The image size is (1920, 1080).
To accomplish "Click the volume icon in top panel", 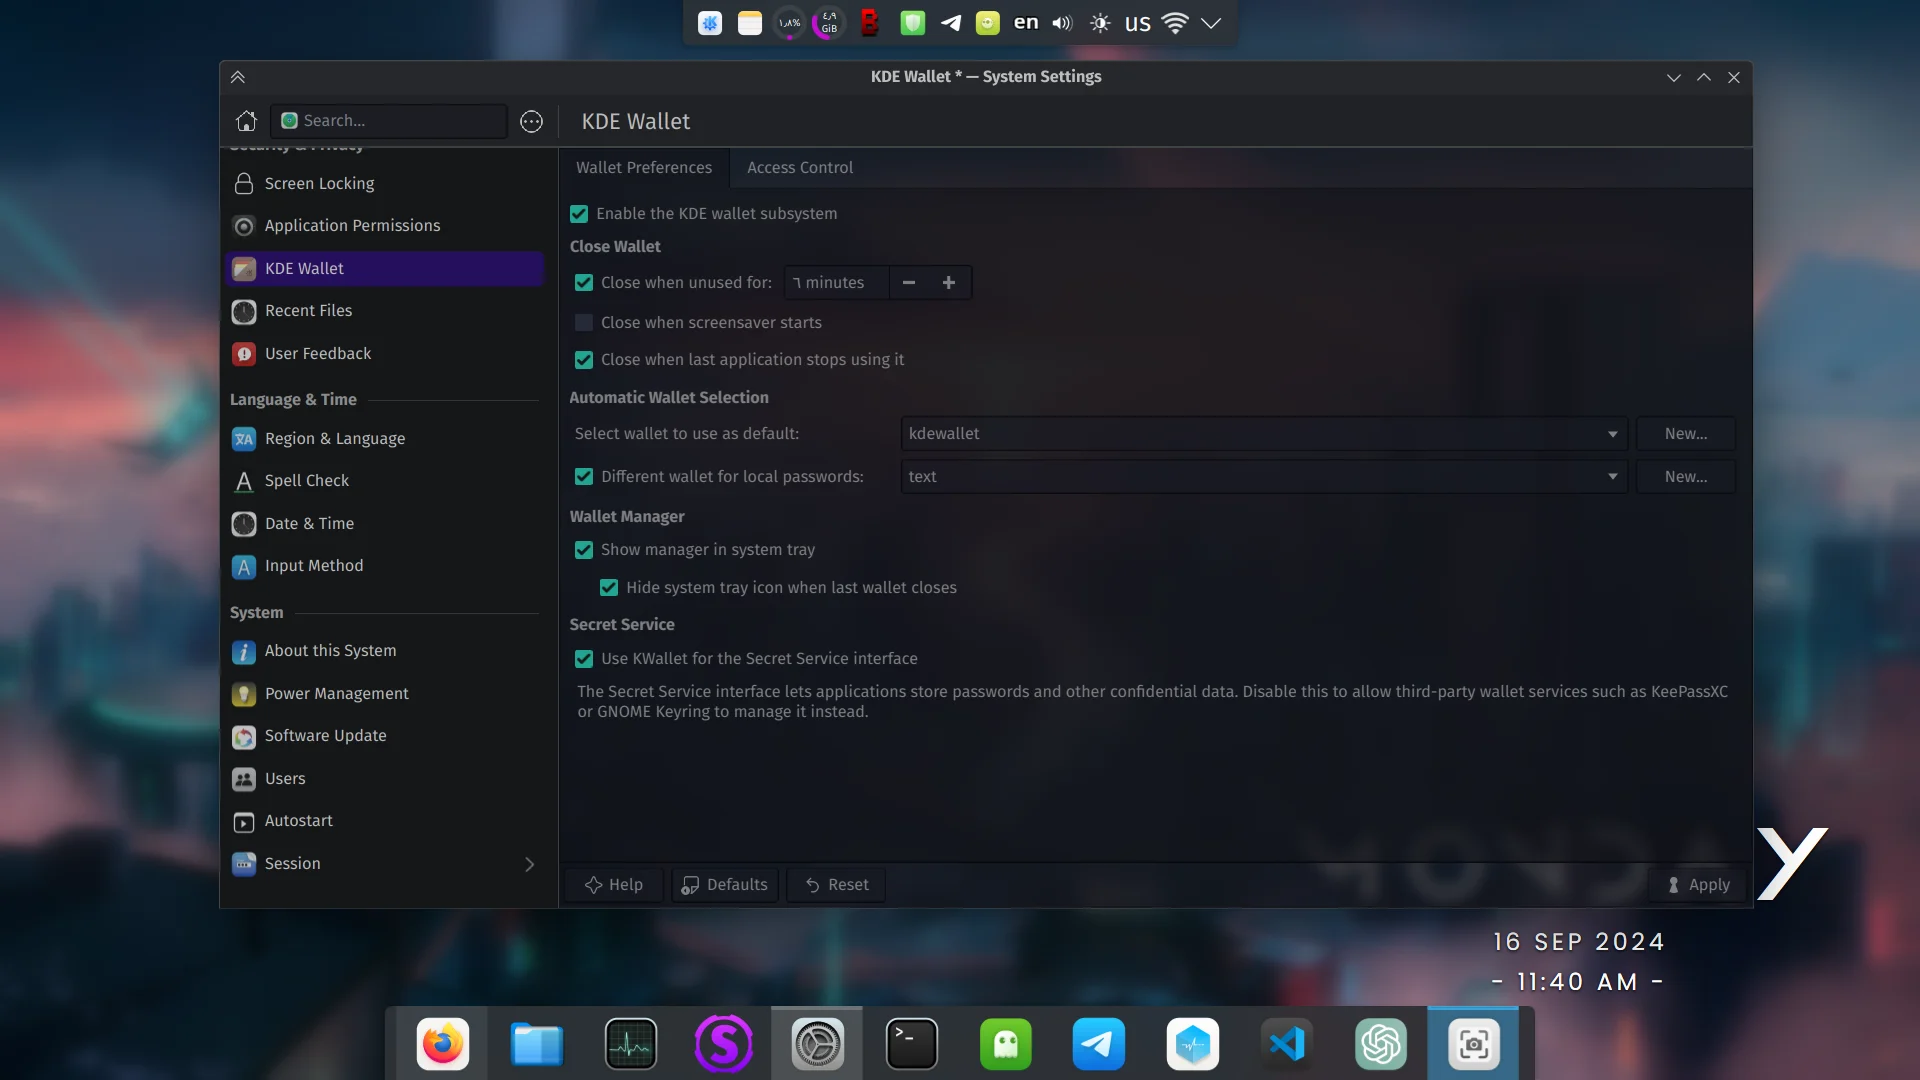I will click(x=1062, y=23).
